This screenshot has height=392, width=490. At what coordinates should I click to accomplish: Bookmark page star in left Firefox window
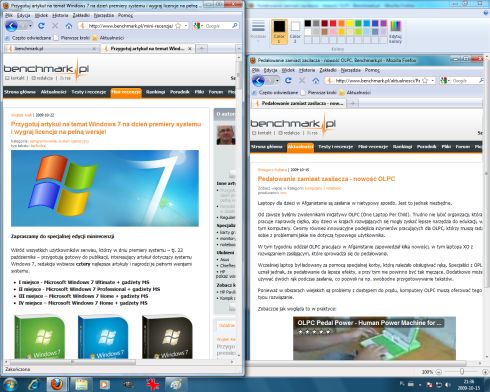click(178, 26)
